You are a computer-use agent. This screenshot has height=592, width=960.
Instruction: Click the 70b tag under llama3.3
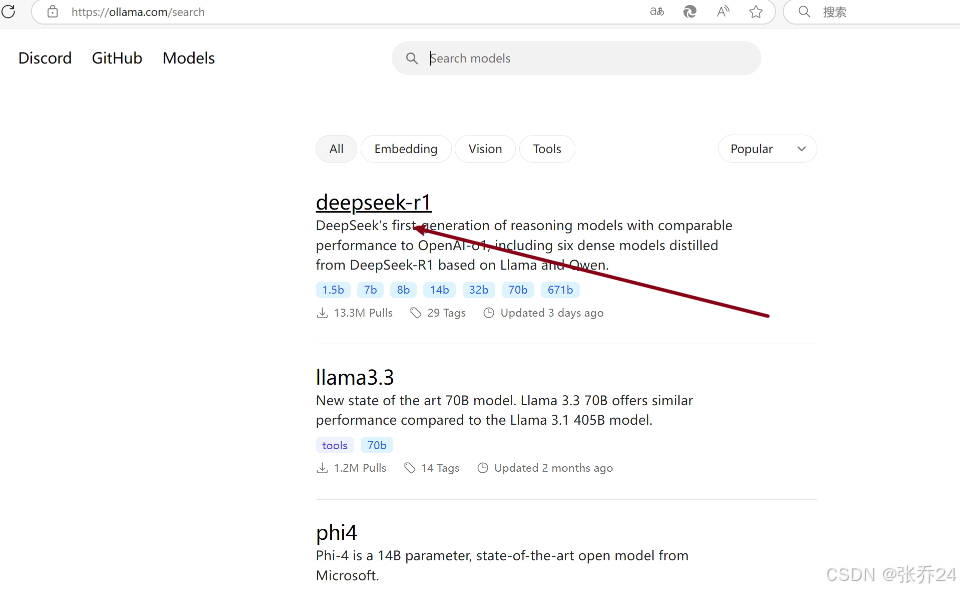point(377,445)
